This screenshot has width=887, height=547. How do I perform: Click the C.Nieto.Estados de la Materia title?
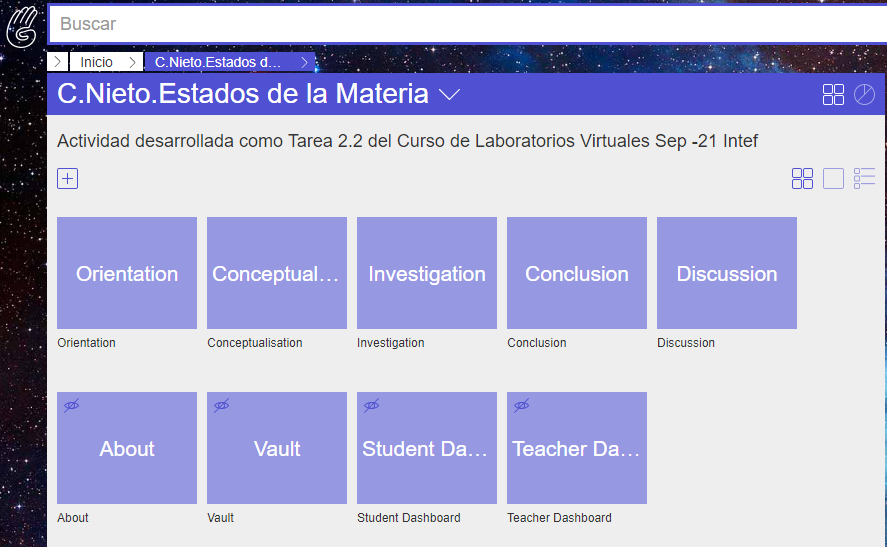[243, 94]
